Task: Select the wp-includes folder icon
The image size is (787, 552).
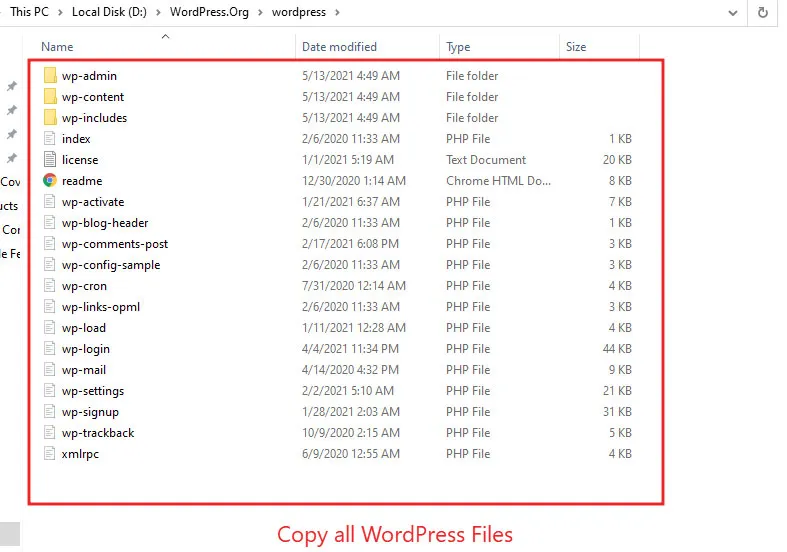Action: point(50,117)
